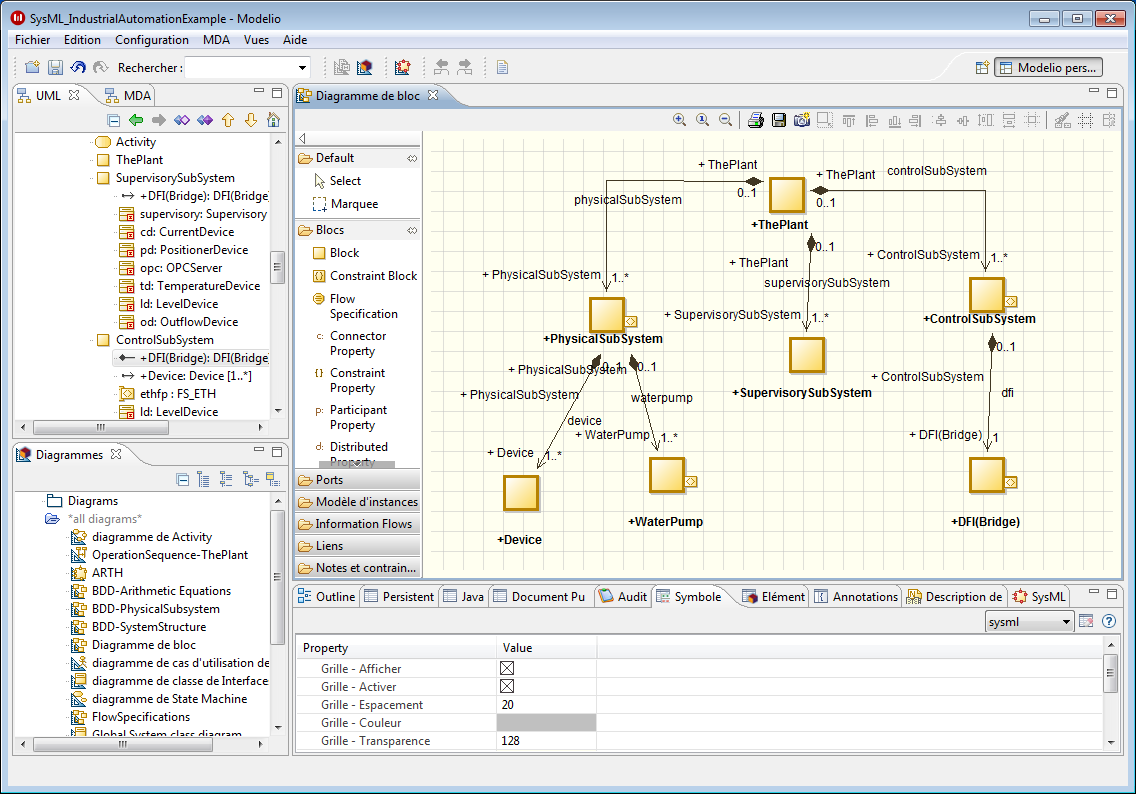Choose the Select tool in the palette
Image resolution: width=1136 pixels, height=794 pixels.
coord(338,180)
